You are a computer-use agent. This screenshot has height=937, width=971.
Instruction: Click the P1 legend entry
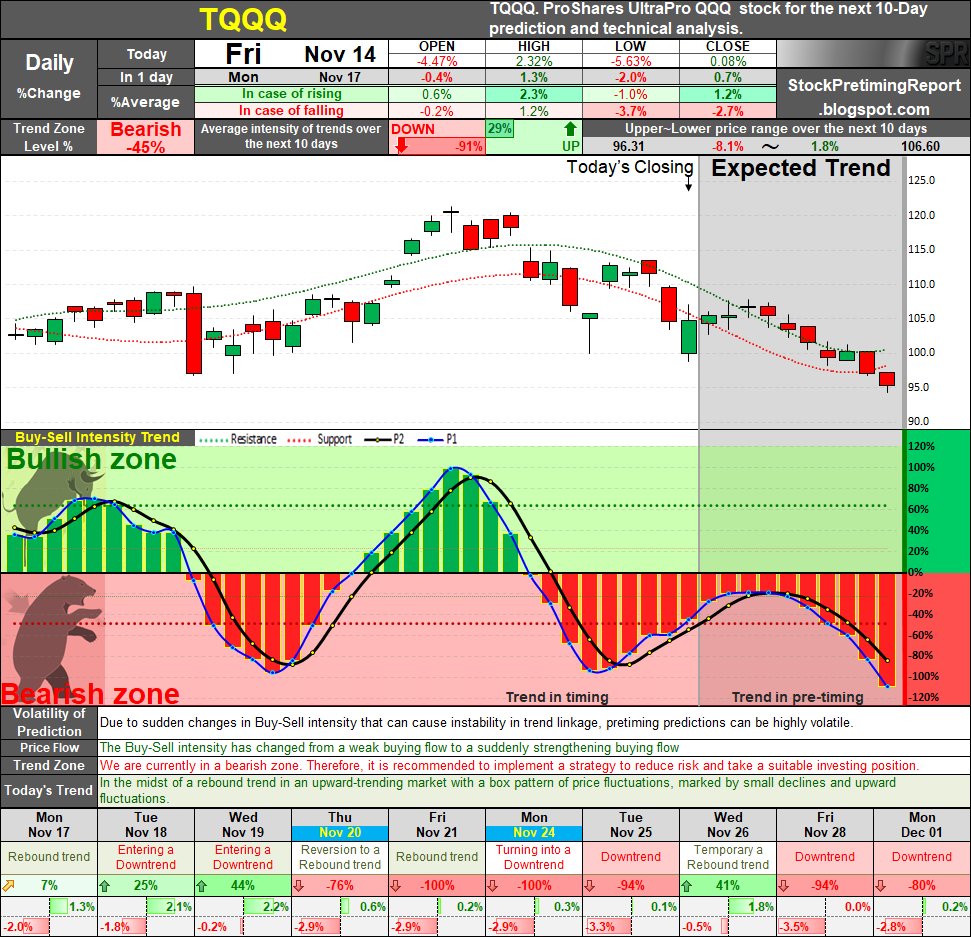(x=438, y=439)
